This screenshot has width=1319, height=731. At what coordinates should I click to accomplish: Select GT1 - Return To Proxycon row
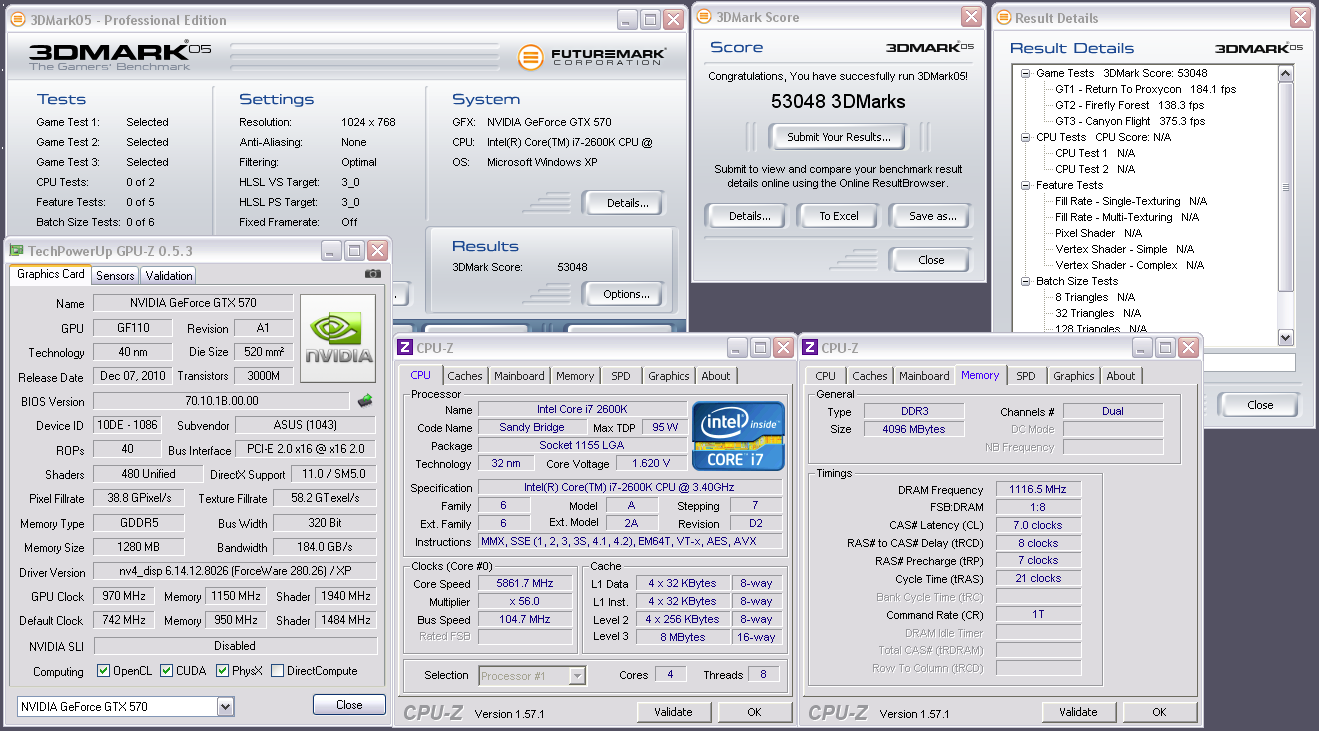(x=1145, y=89)
